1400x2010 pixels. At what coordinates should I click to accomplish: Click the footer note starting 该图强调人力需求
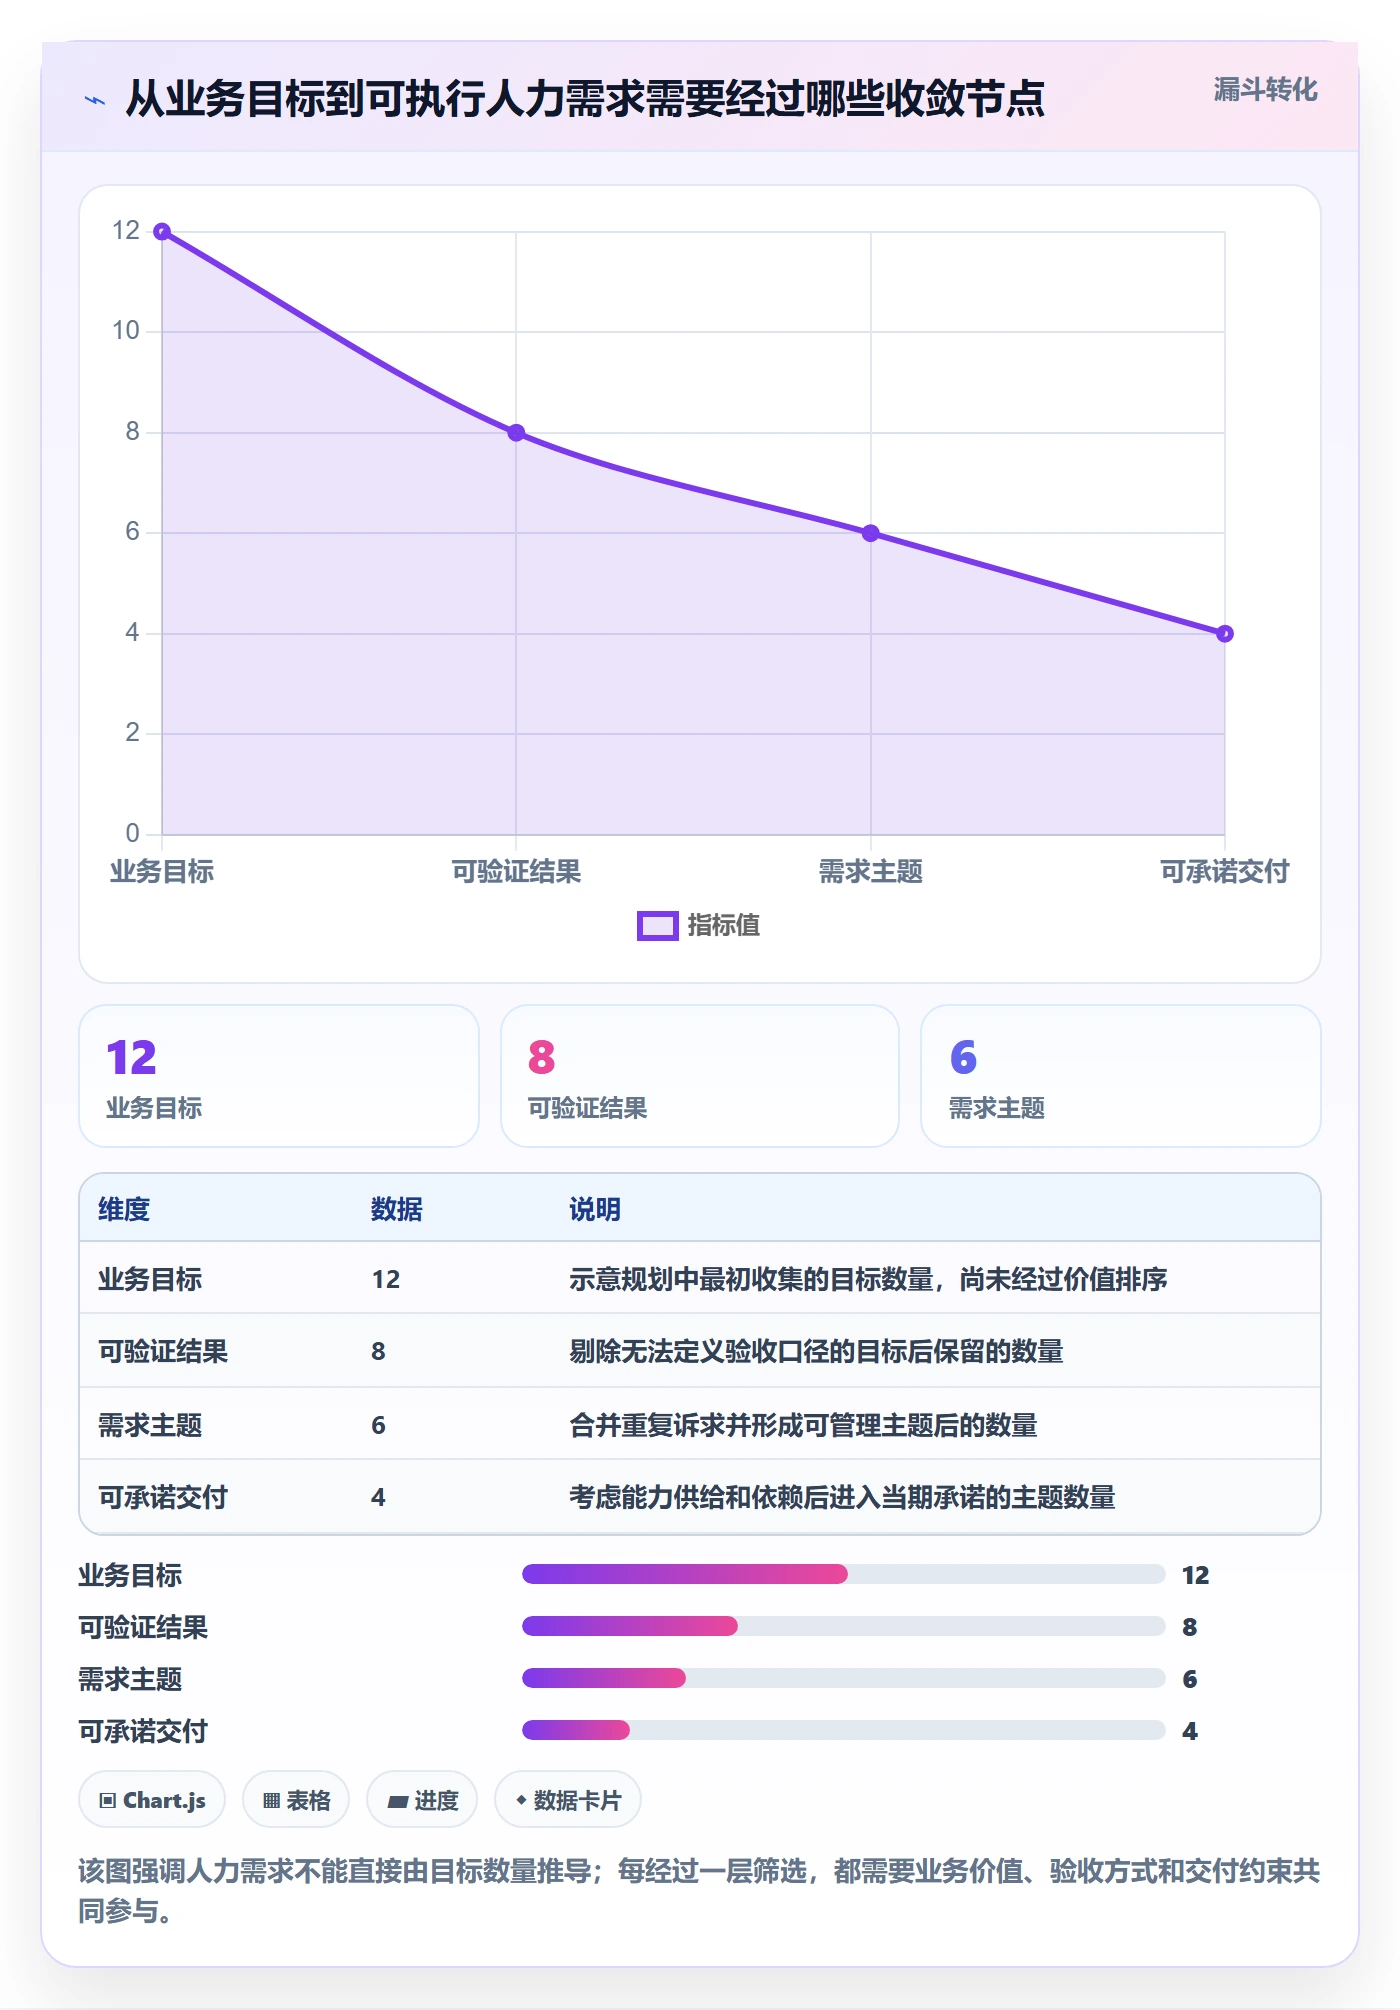pos(699,1891)
